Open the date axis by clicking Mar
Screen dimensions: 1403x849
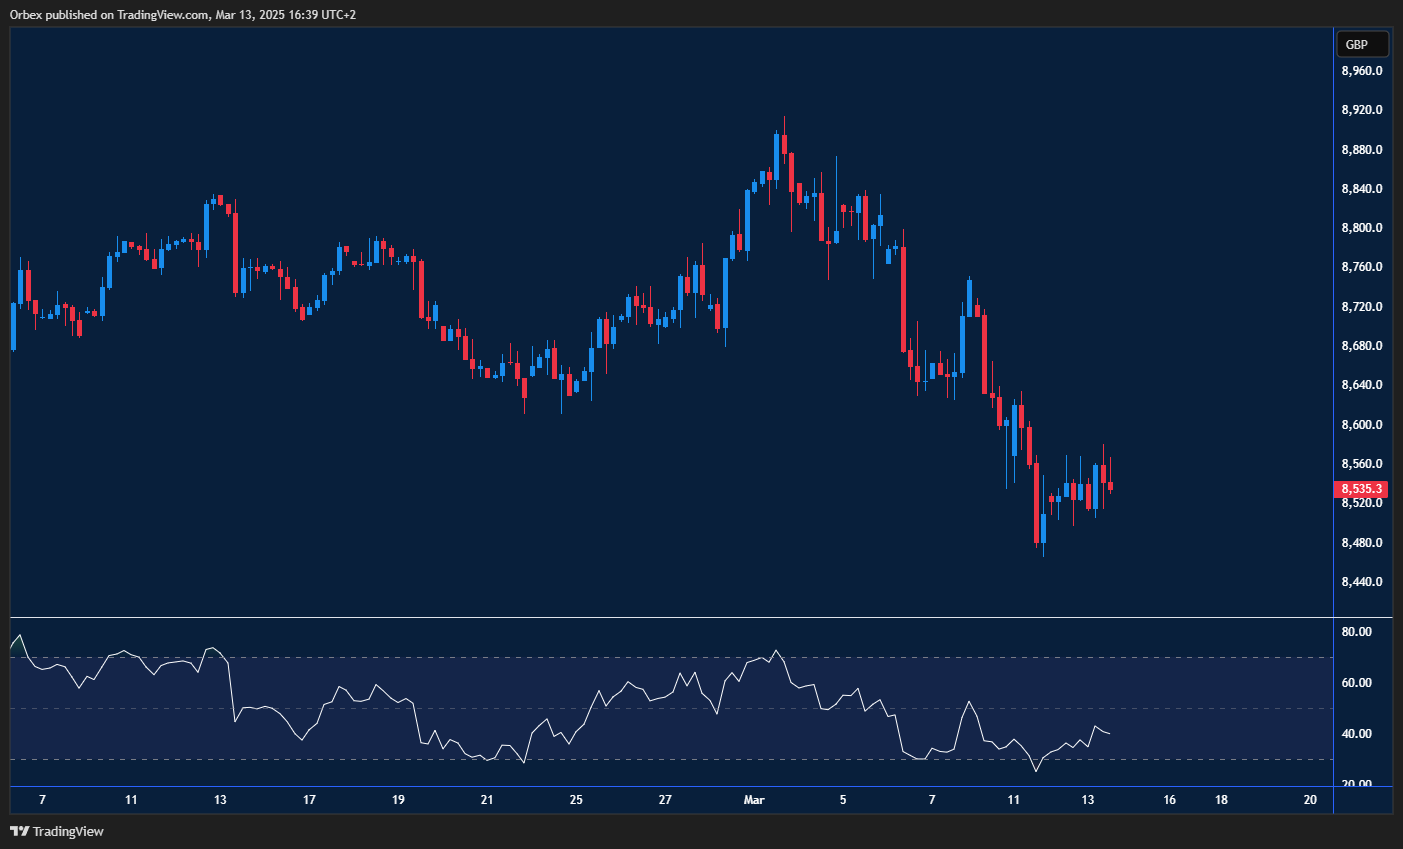pos(753,800)
